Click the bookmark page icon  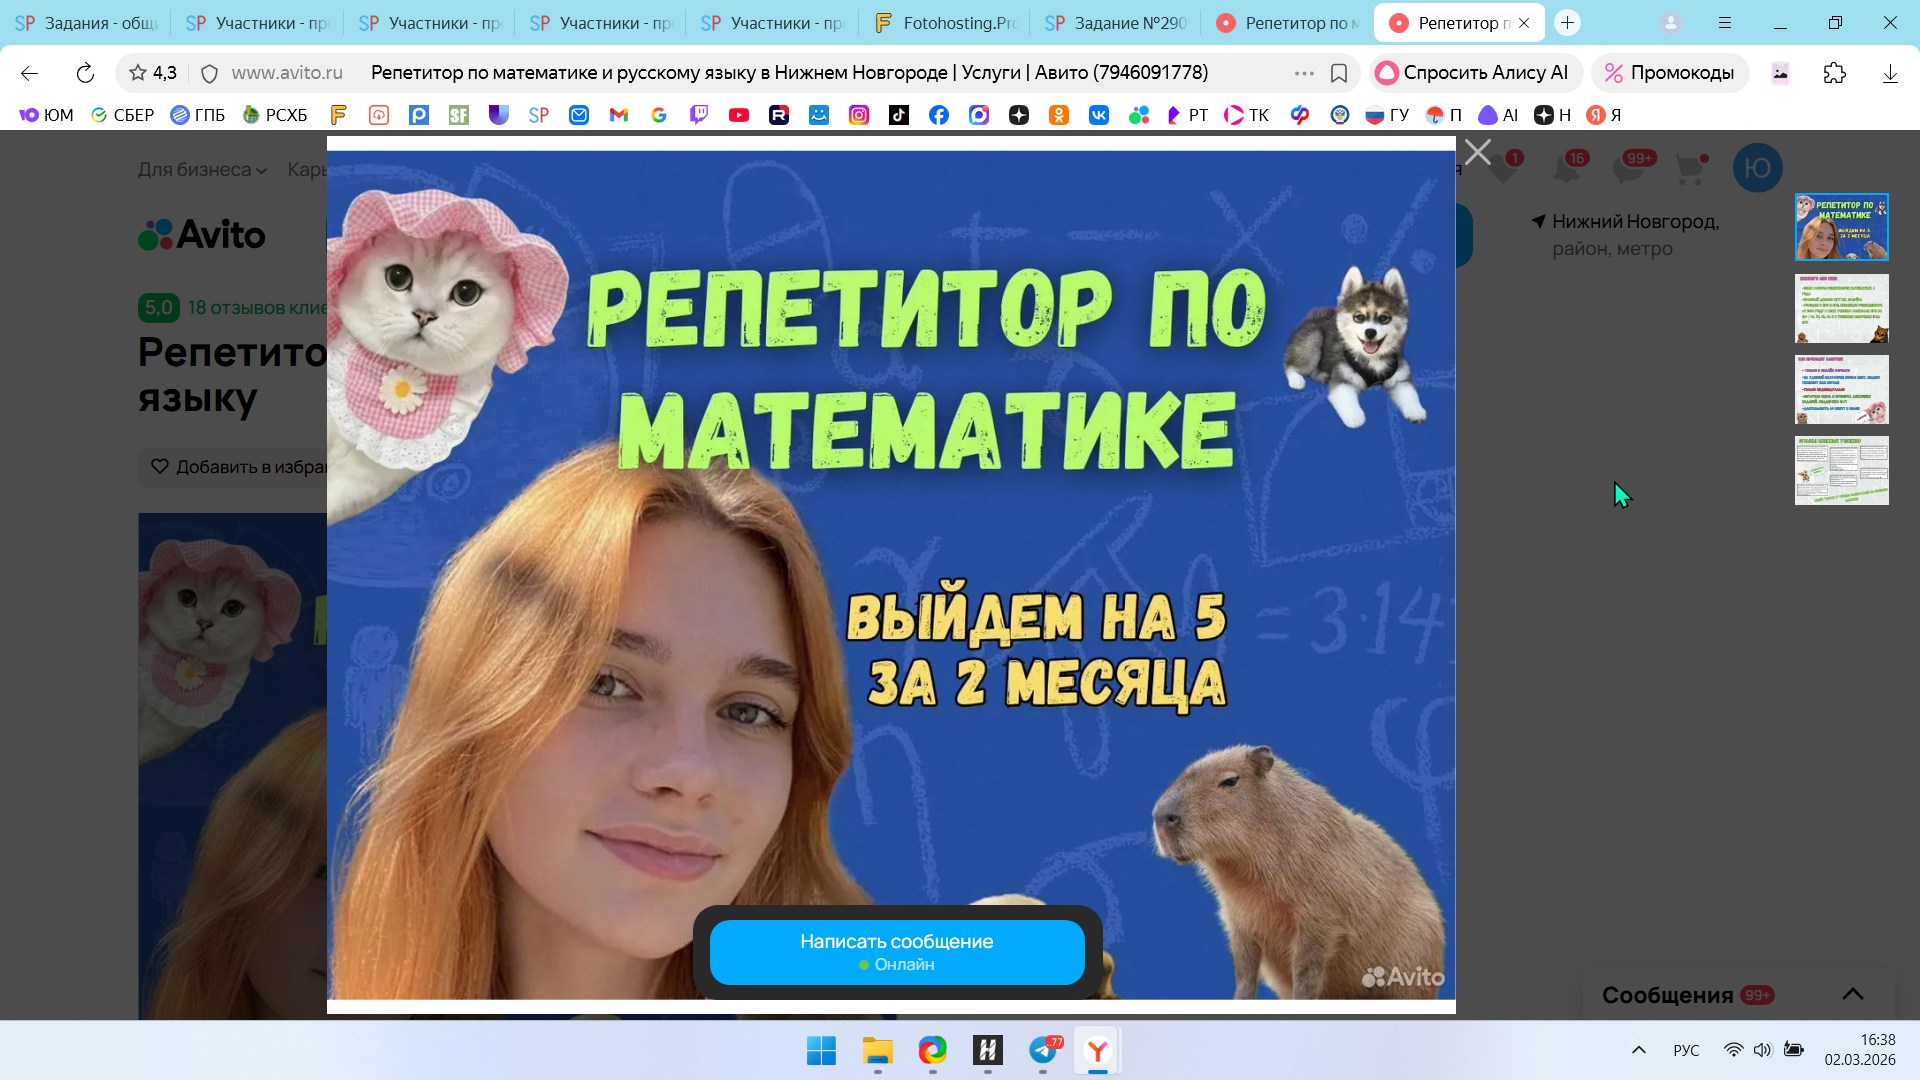pyautogui.click(x=1339, y=73)
